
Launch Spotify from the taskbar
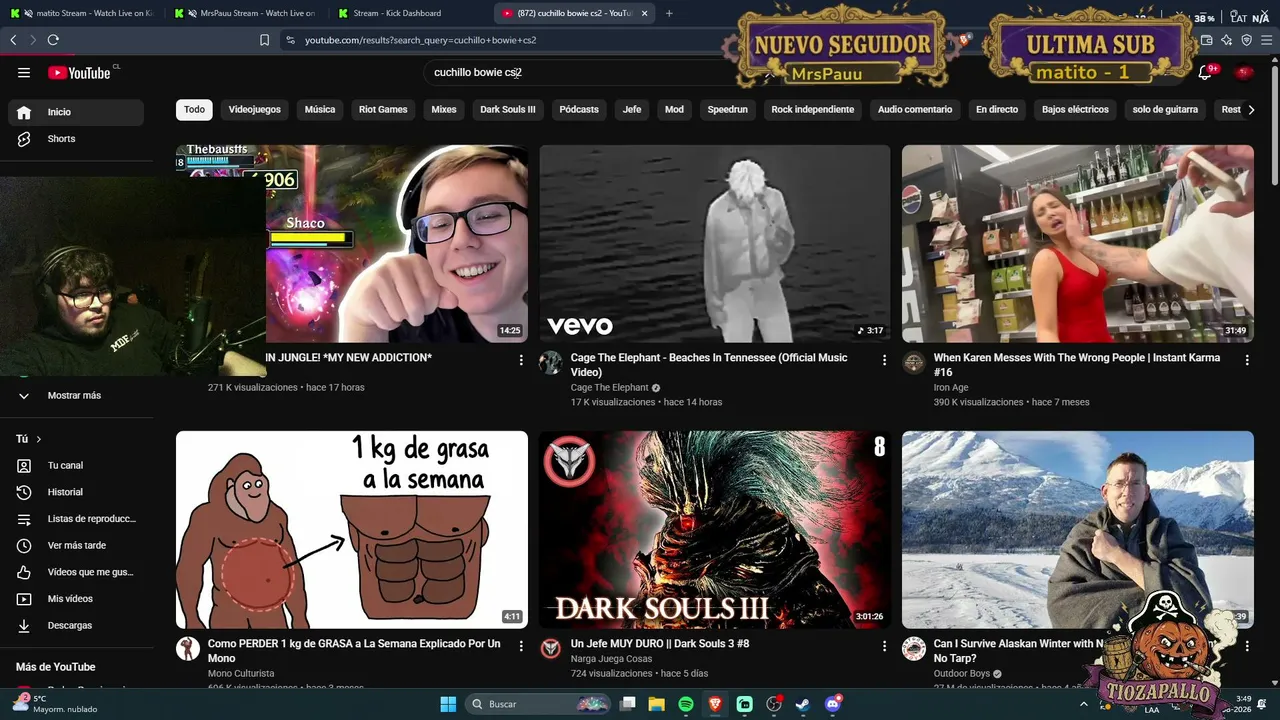tap(686, 704)
